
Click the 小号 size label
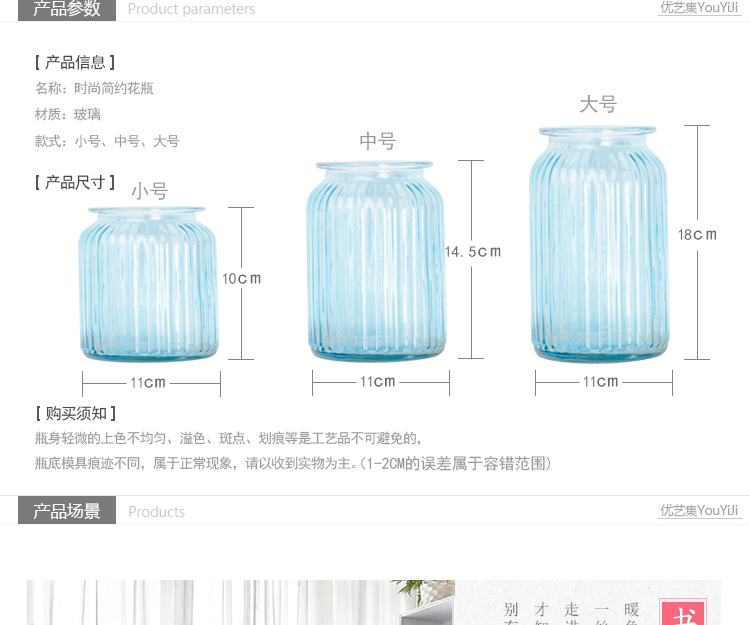click(150, 191)
